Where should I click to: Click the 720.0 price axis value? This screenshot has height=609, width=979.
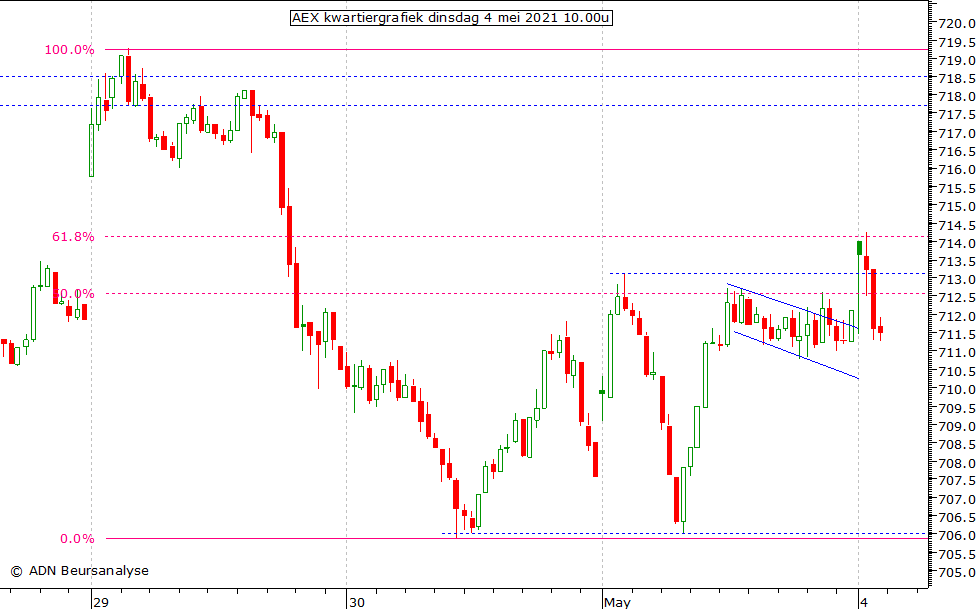(956, 24)
